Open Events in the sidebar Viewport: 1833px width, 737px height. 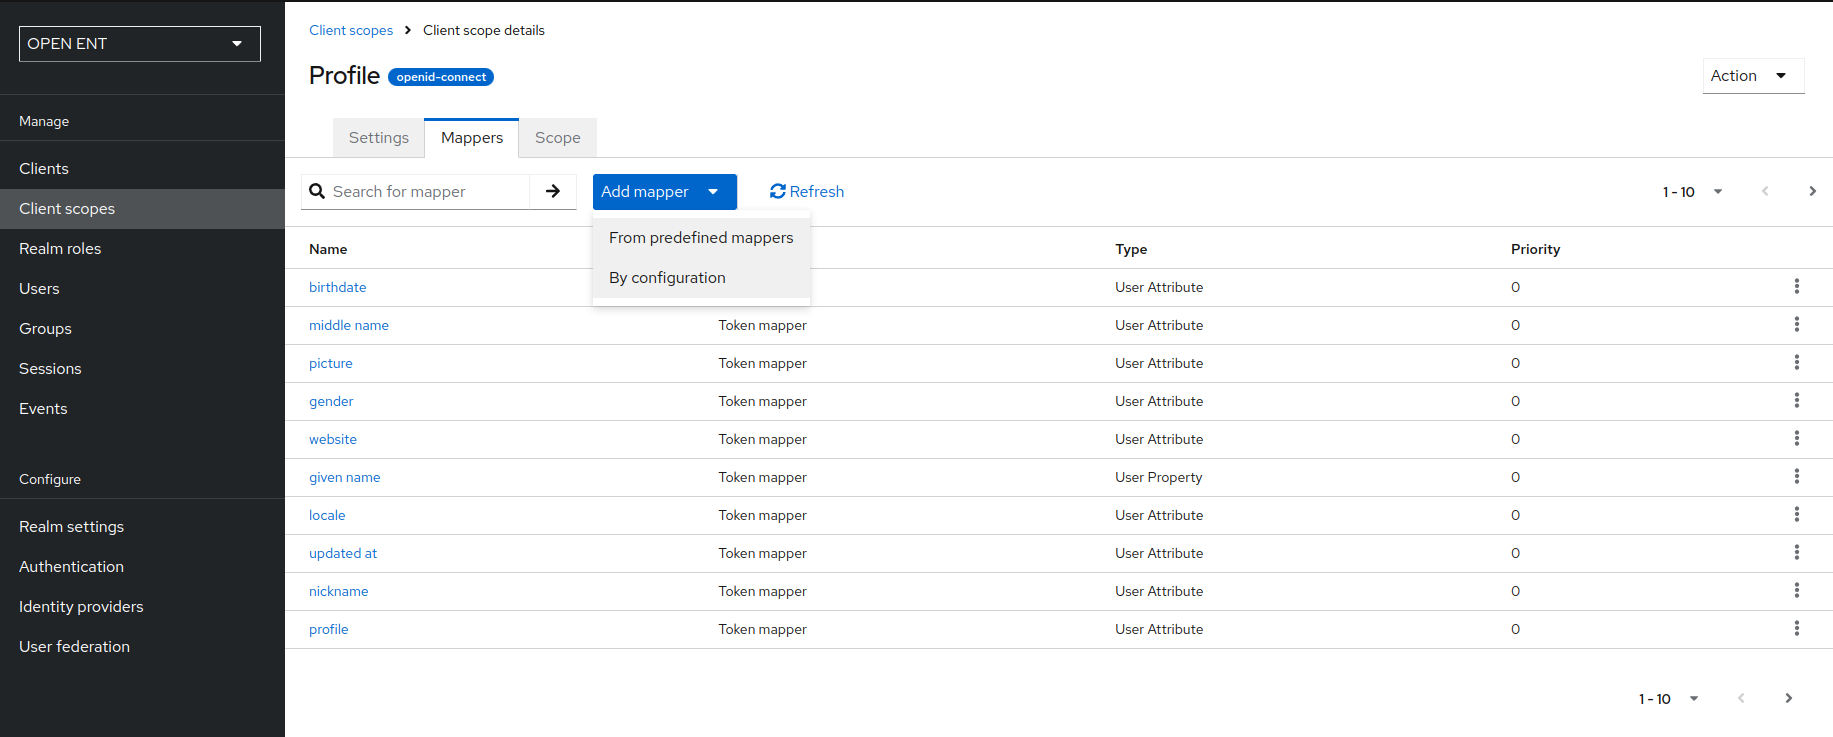point(142,409)
